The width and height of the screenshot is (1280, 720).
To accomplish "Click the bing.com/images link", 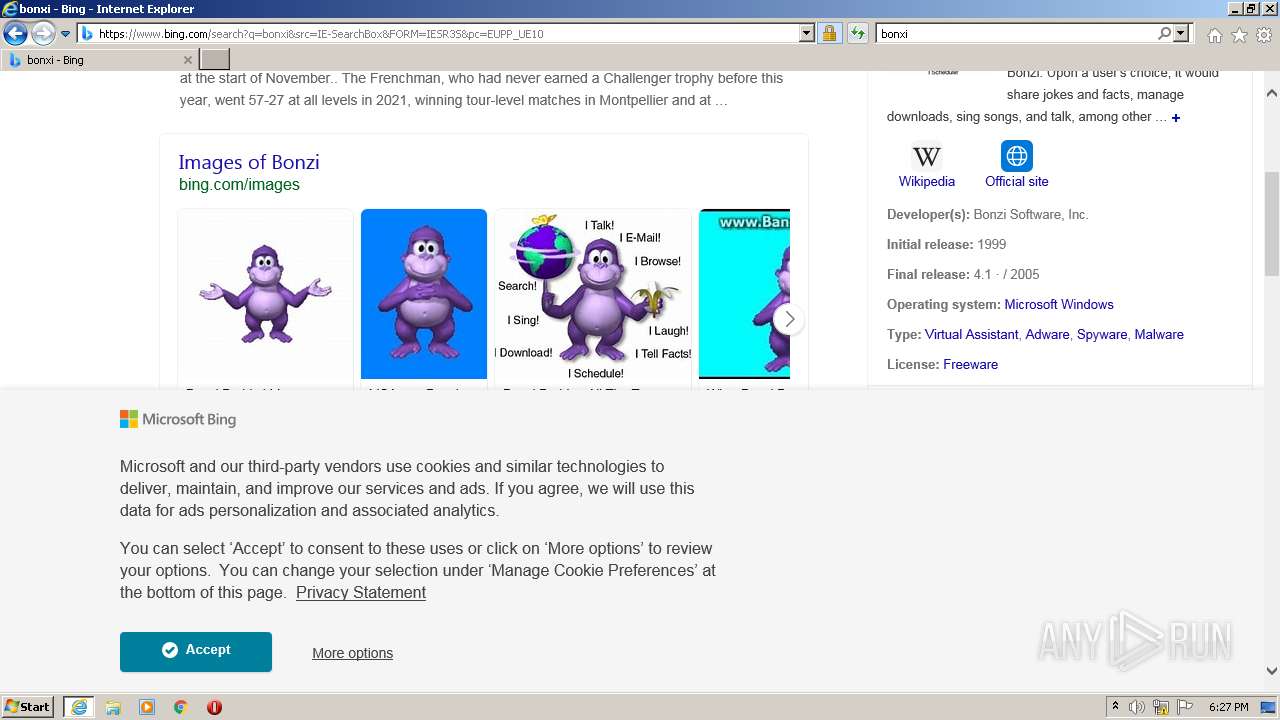I will 239,184.
